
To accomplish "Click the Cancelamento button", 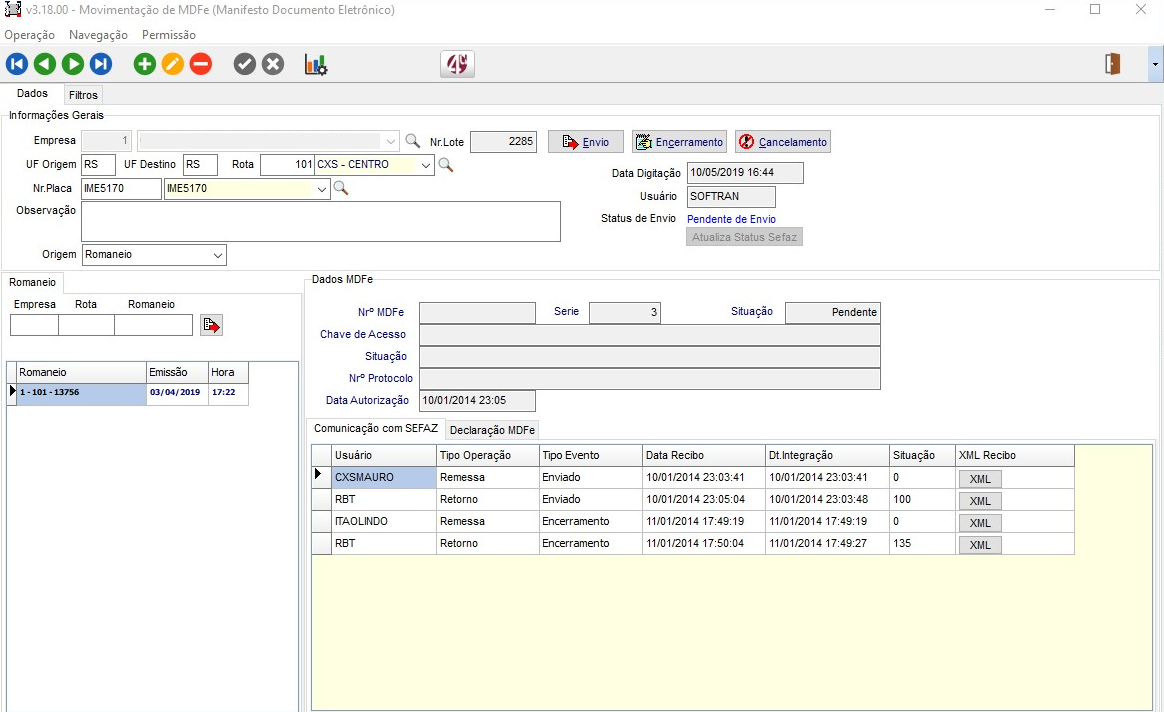I will pyautogui.click(x=783, y=142).
